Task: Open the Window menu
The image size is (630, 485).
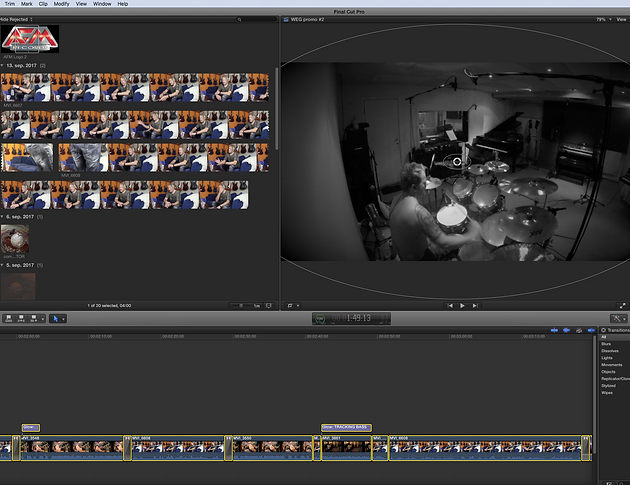Action: point(102,4)
